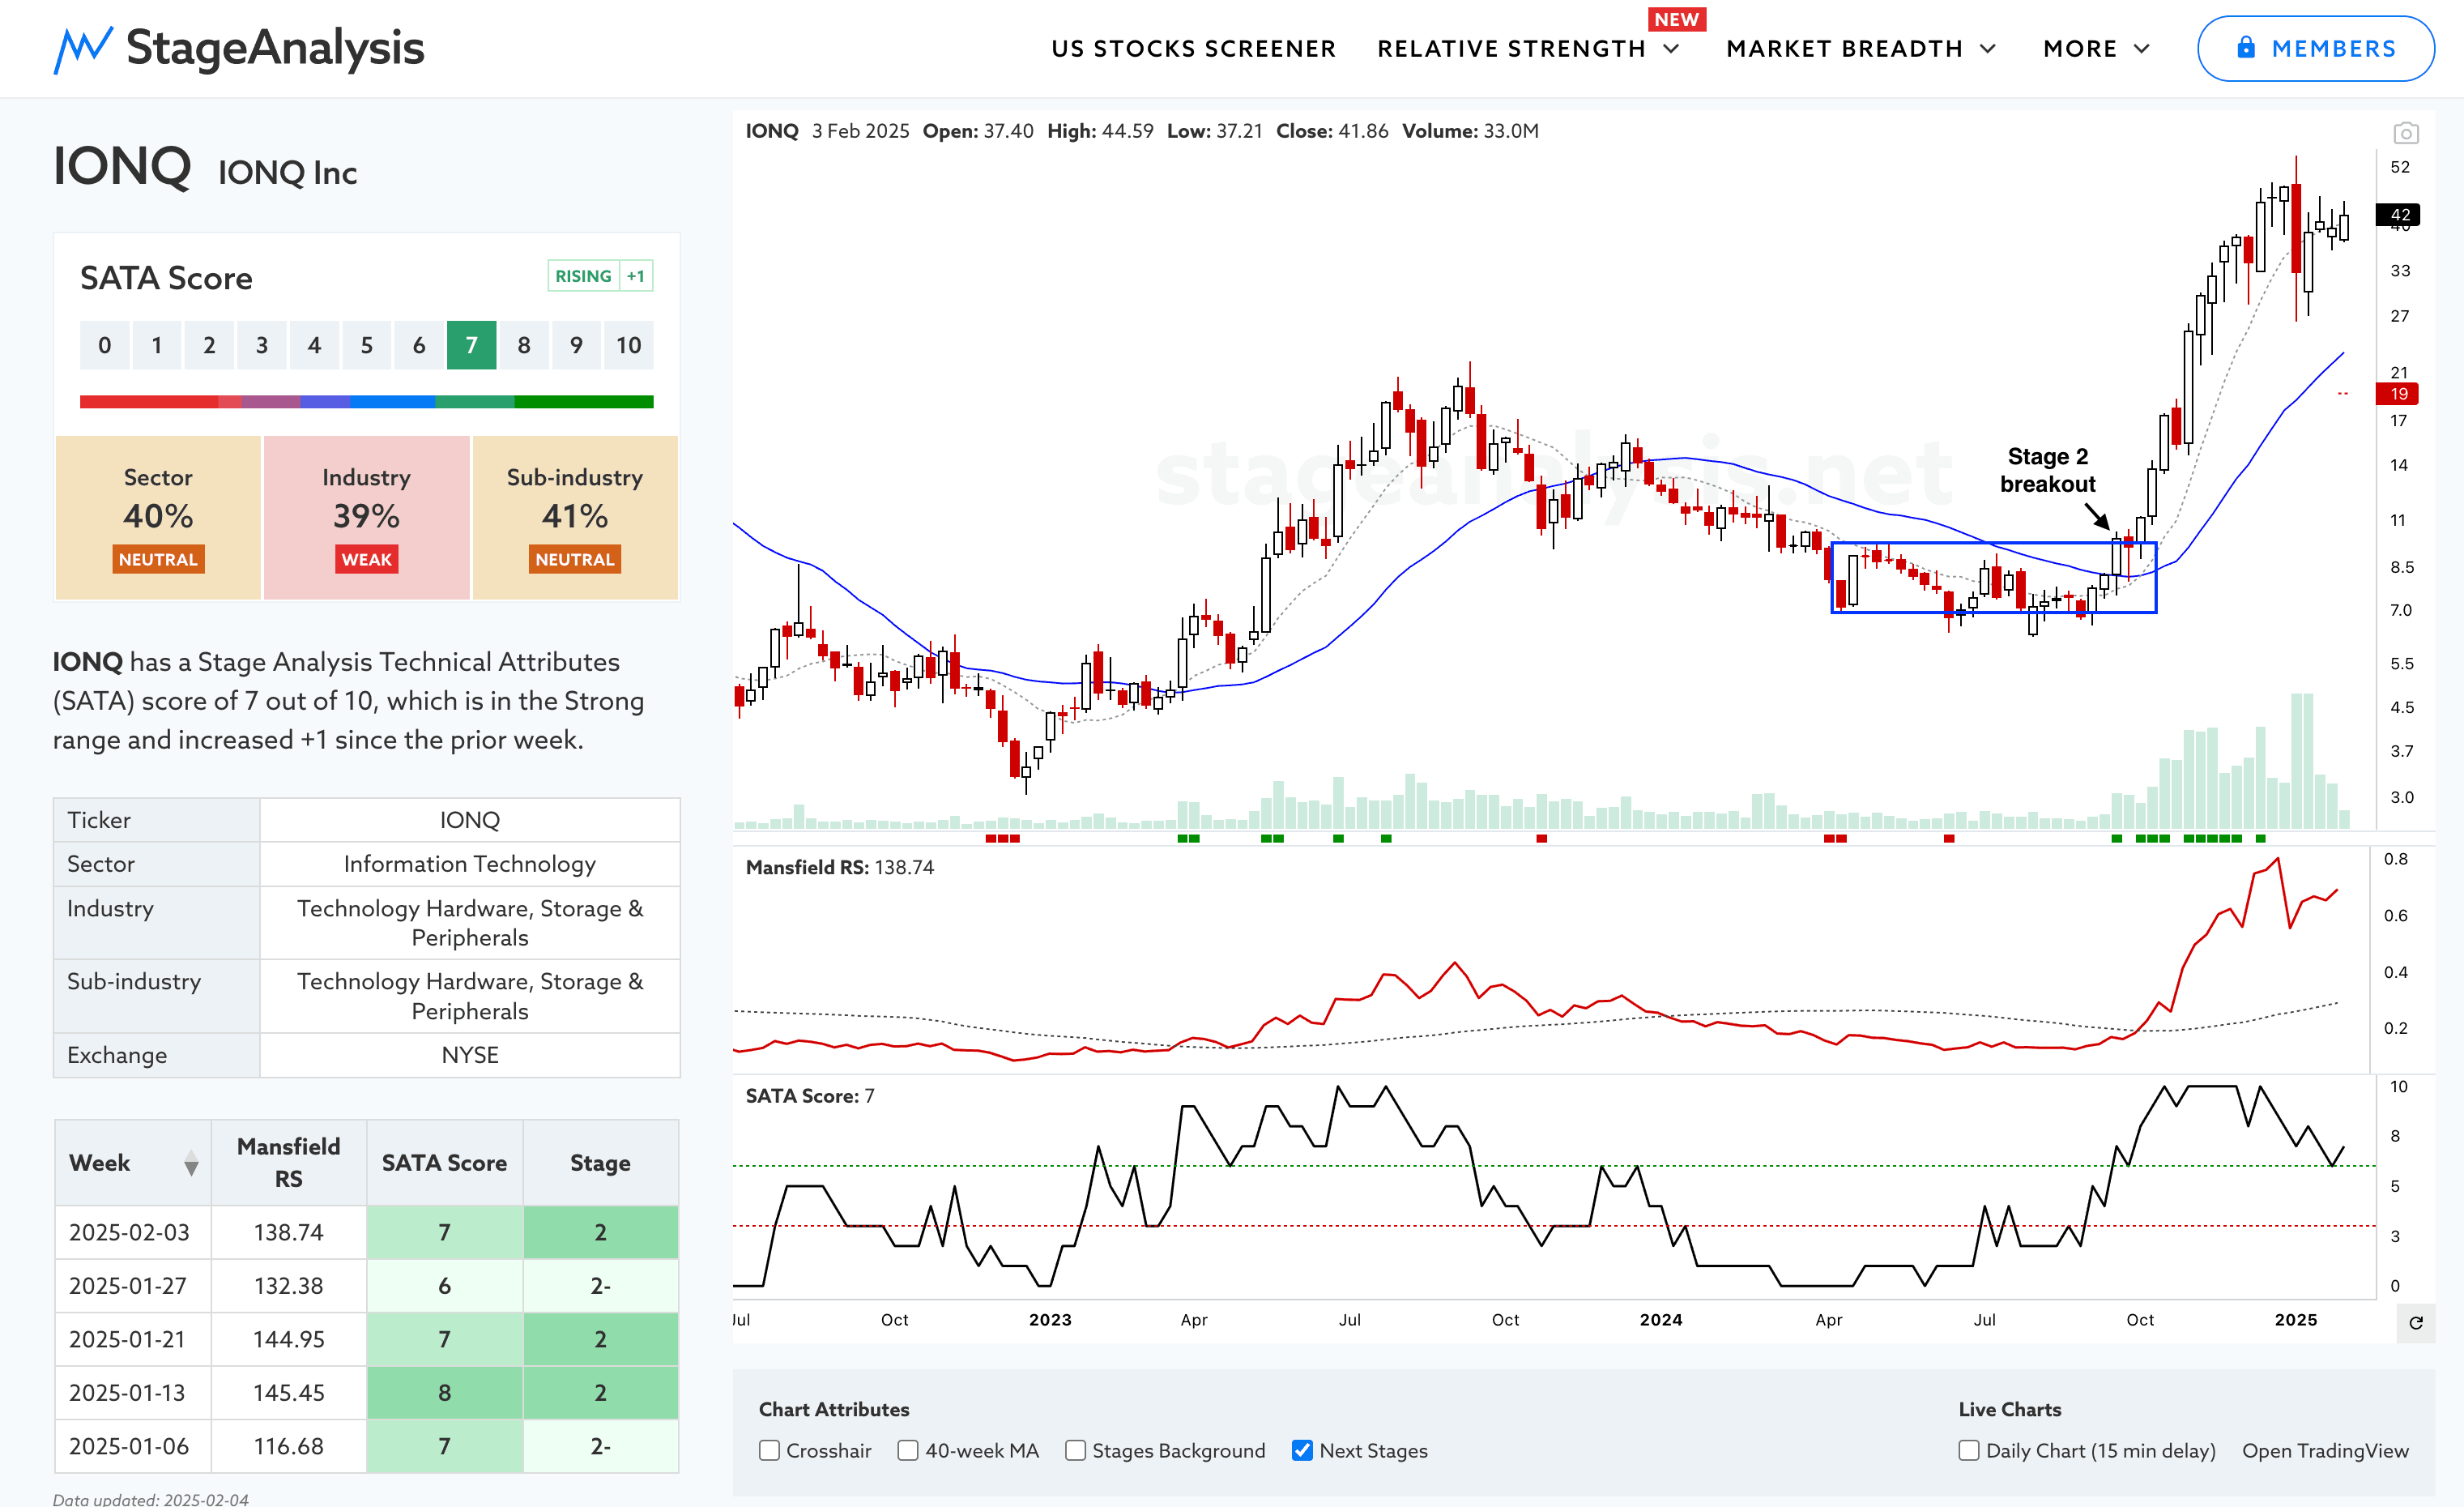2464x1507 pixels.
Task: Expand the Relative Strength dropdown chevron
Action: click(1672, 49)
